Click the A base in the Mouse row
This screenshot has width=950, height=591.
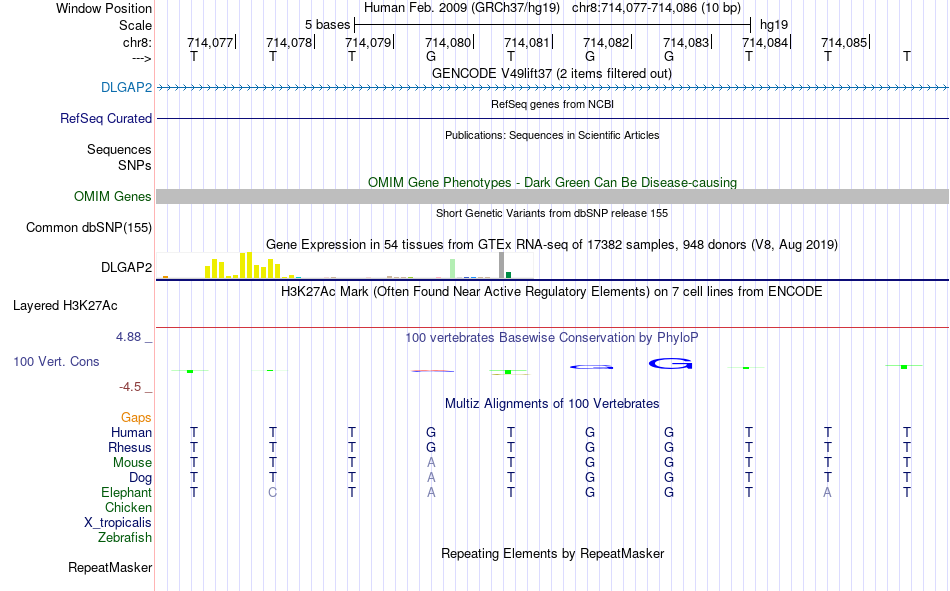[x=431, y=462]
